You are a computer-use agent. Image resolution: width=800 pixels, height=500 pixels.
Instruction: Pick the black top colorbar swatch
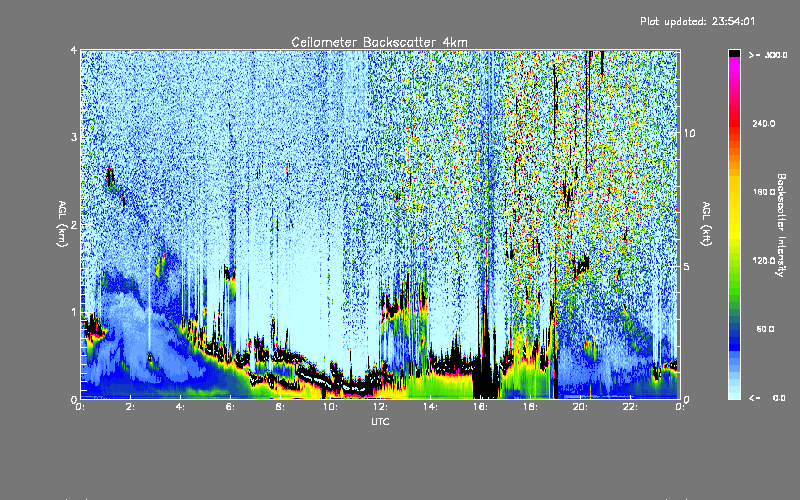pos(734,53)
